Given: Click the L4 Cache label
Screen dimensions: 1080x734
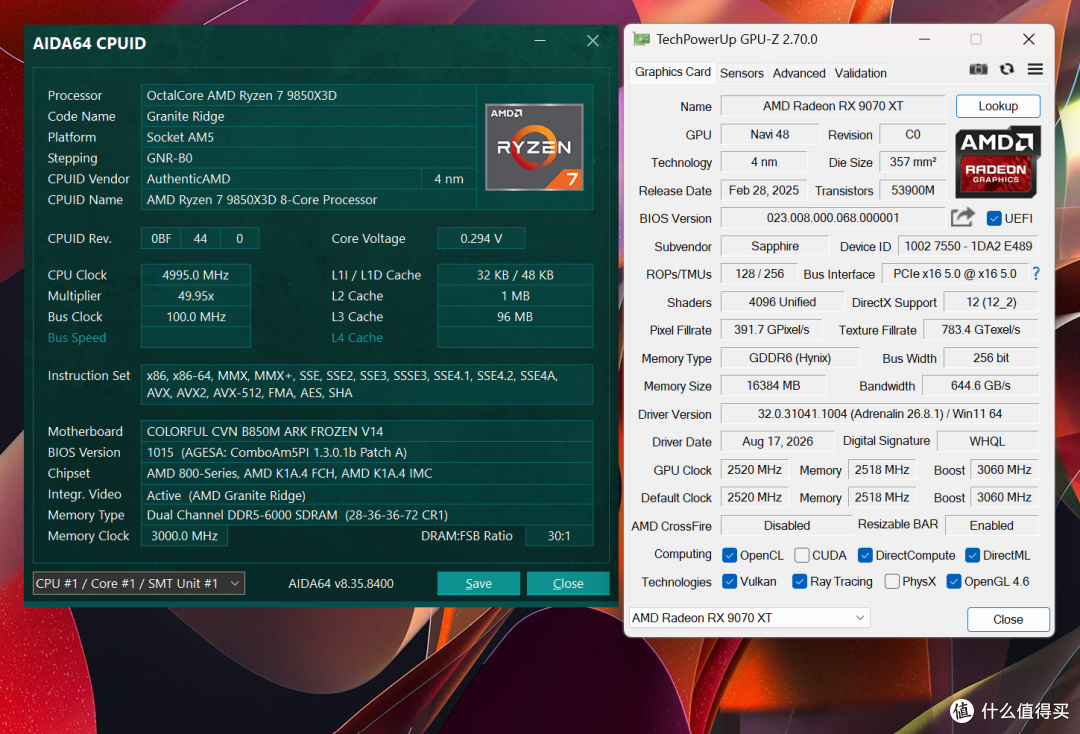Looking at the screenshot, I should click(x=357, y=337).
